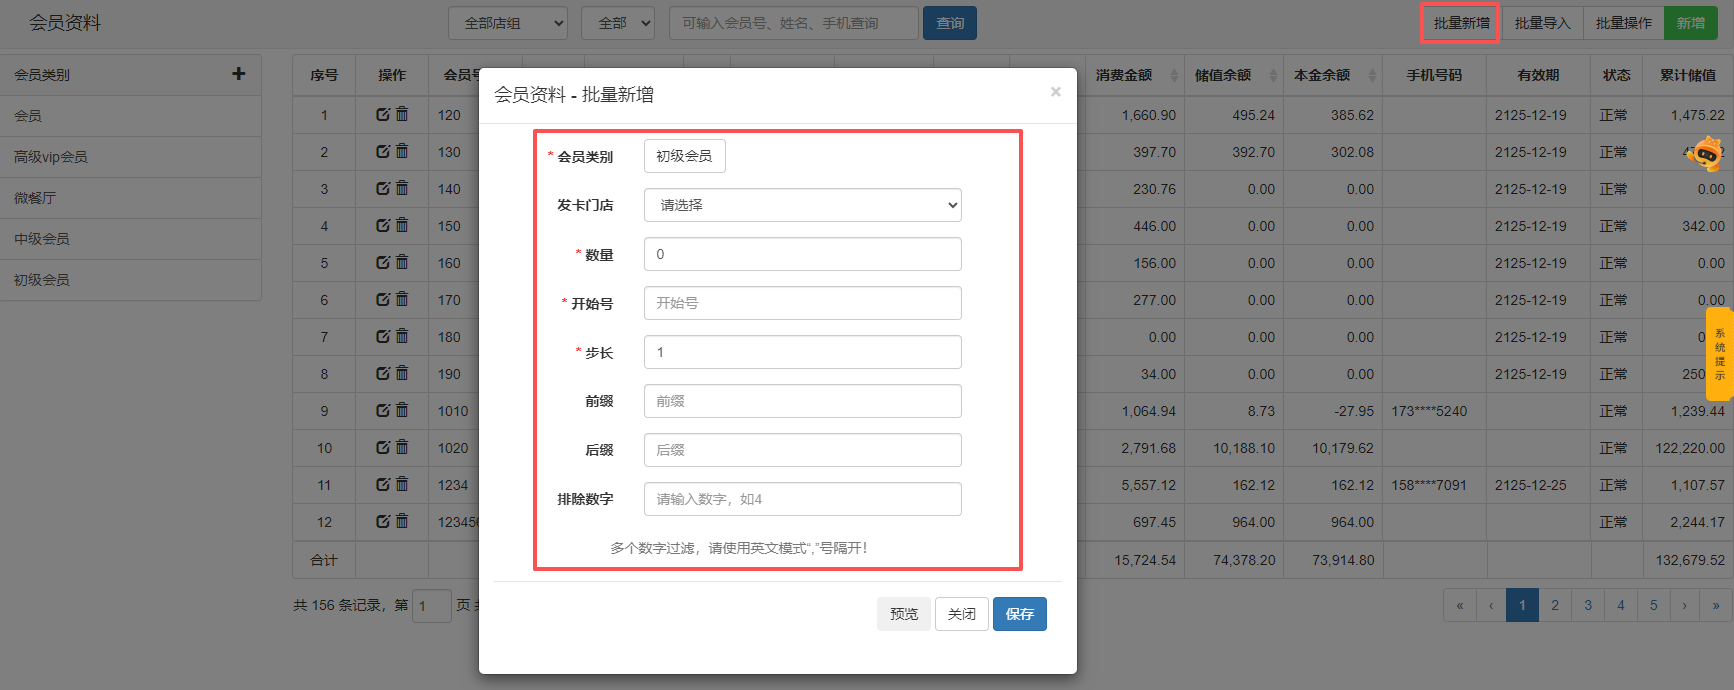
Task: Select 高级vip会员 in the category list
Action: (51, 157)
